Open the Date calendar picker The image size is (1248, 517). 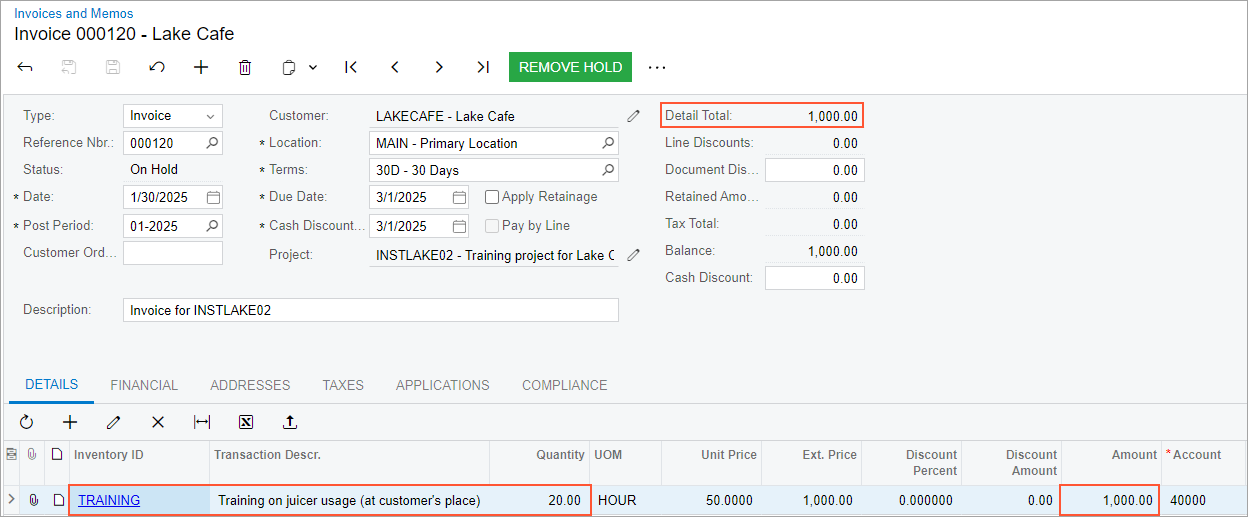tap(213, 197)
